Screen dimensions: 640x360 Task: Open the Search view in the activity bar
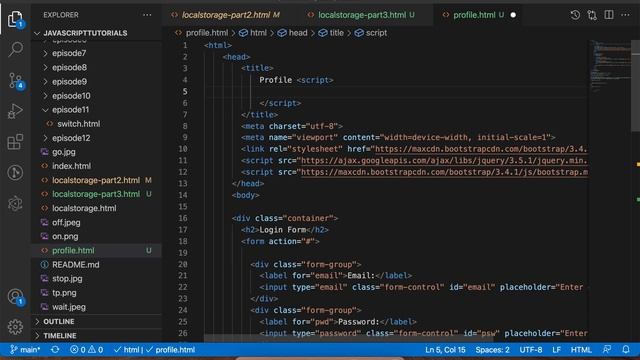pos(15,49)
